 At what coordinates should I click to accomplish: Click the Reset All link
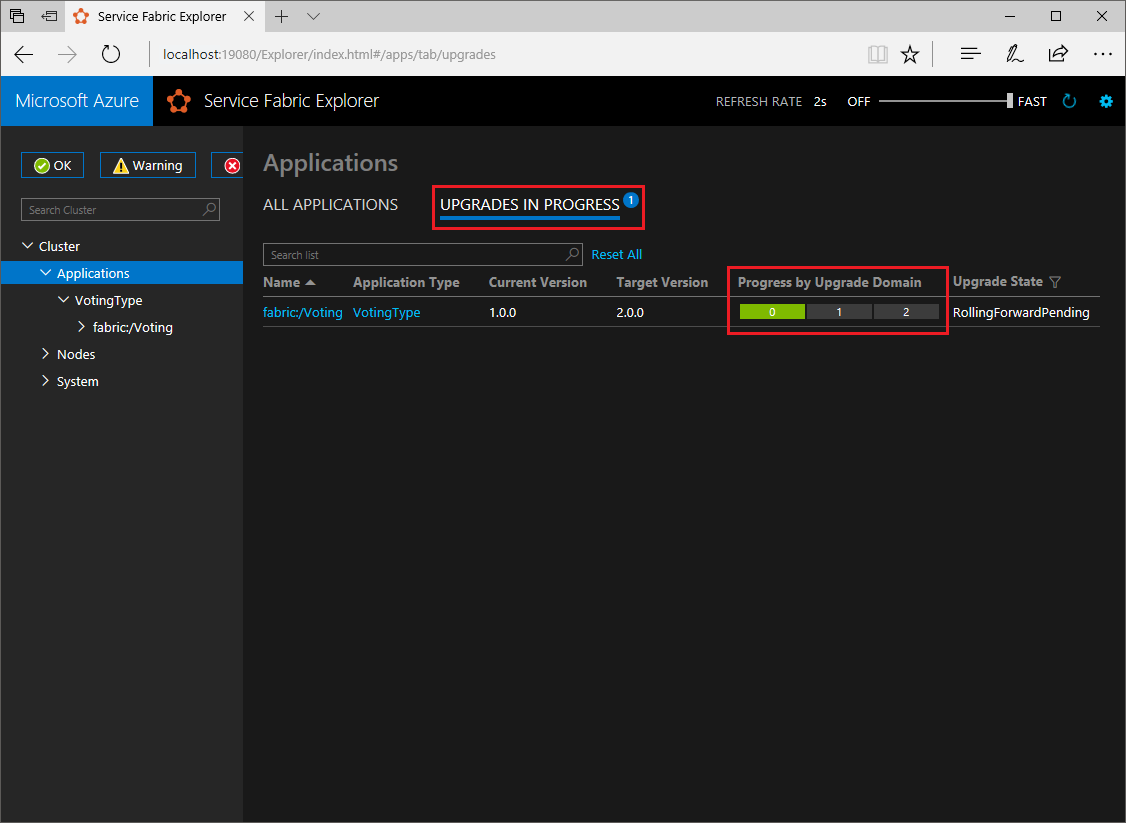coord(616,254)
